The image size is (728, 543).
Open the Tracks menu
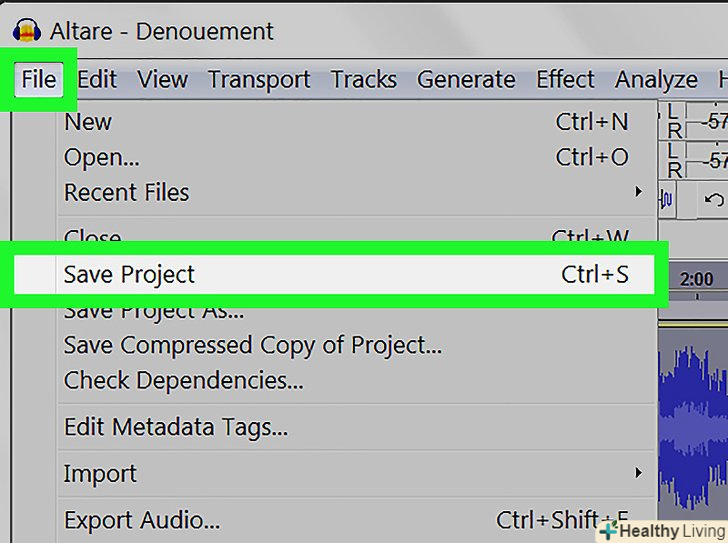(x=363, y=80)
